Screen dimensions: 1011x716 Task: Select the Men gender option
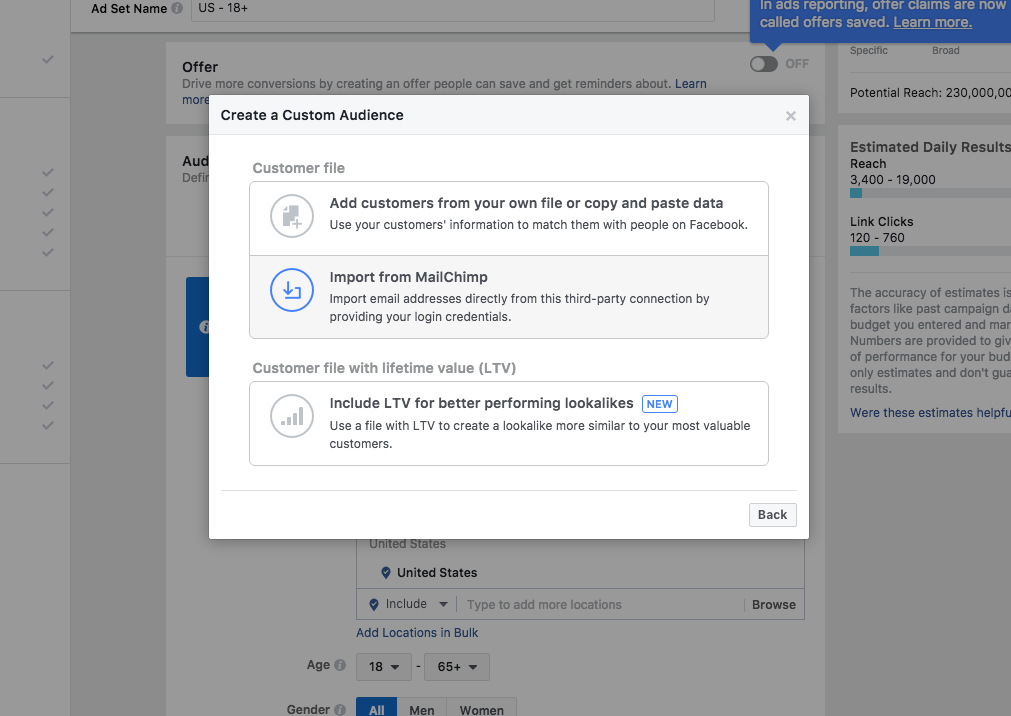coord(422,708)
